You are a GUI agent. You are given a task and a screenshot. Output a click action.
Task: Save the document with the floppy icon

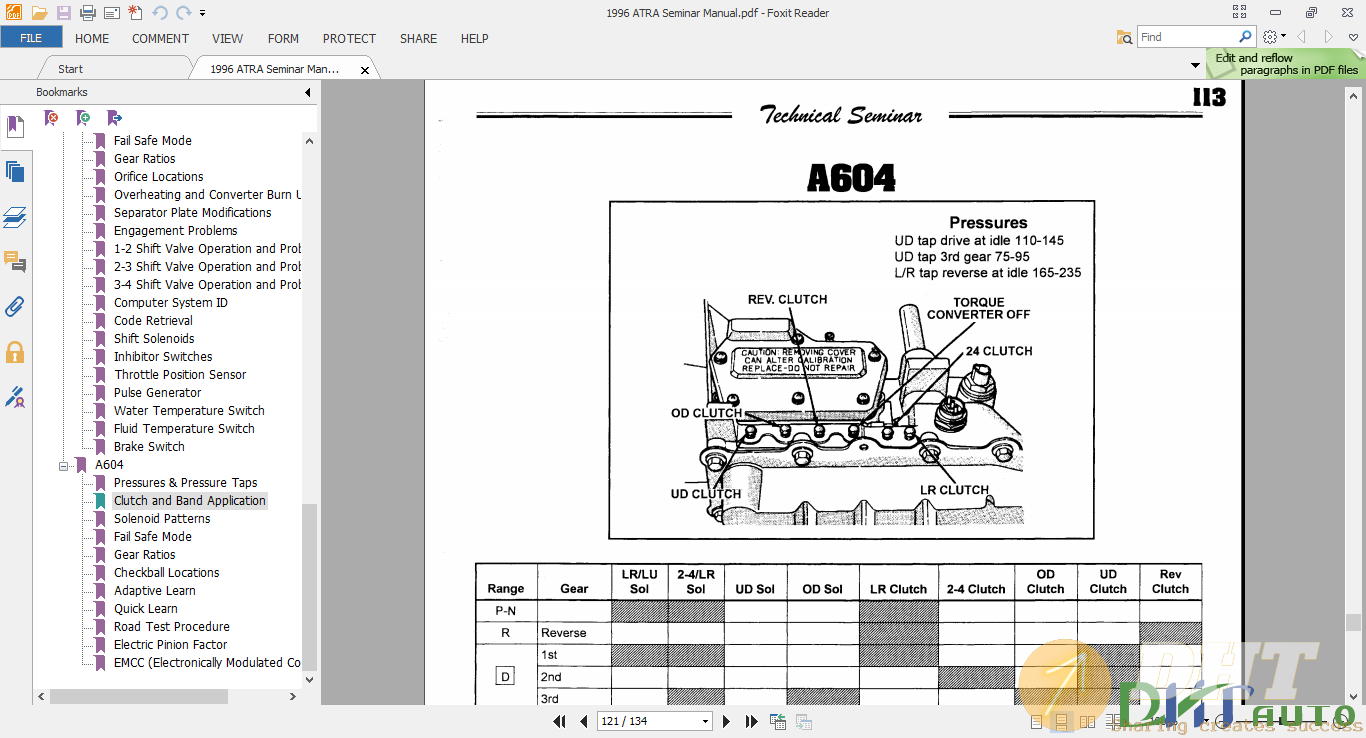pos(64,13)
